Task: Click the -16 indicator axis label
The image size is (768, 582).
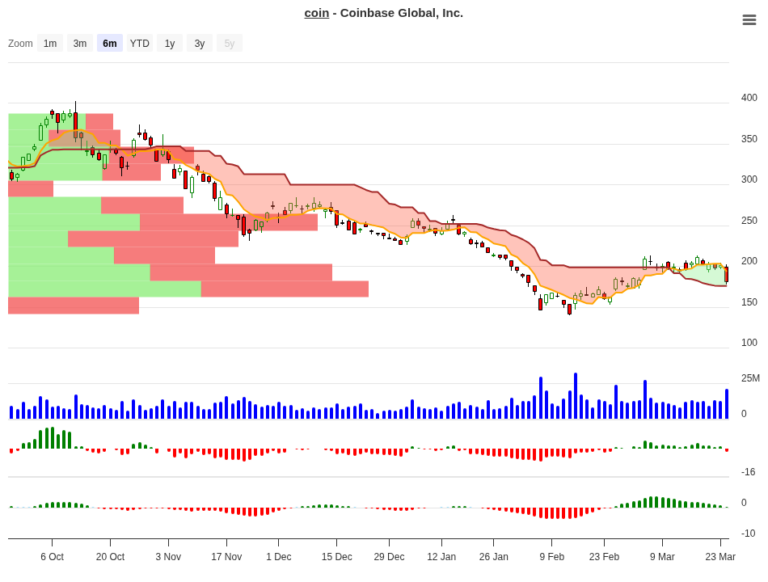Action: tap(748, 472)
